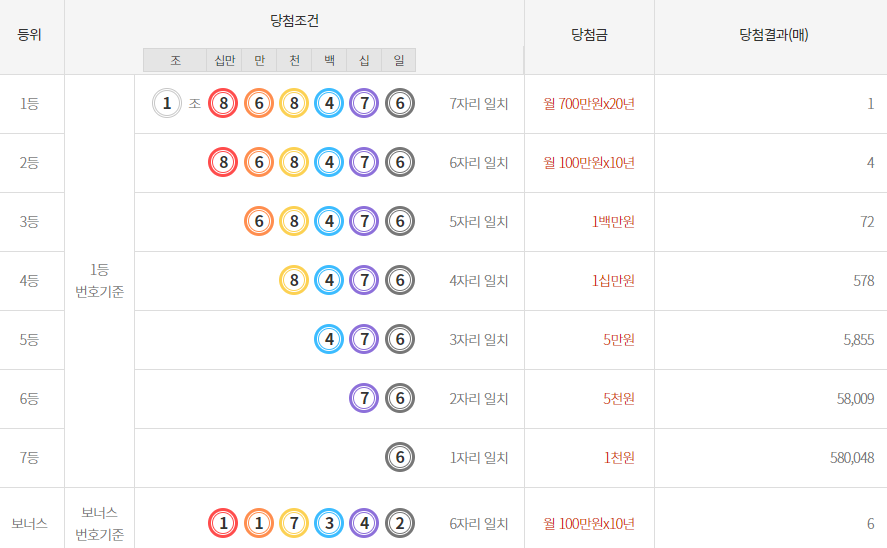Click the 1십만원 prize amount
The image size is (887, 548).
[613, 281]
